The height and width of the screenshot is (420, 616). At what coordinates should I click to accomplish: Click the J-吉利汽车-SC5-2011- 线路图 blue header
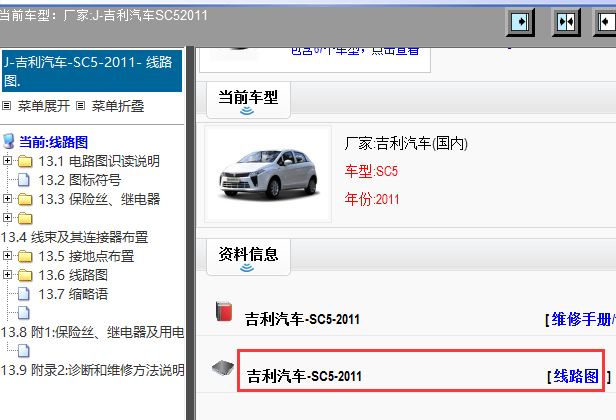pyautogui.click(x=92, y=71)
